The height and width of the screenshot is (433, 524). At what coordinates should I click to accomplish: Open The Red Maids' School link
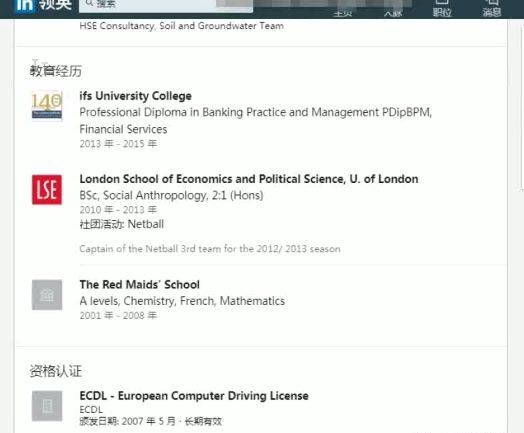click(x=139, y=285)
